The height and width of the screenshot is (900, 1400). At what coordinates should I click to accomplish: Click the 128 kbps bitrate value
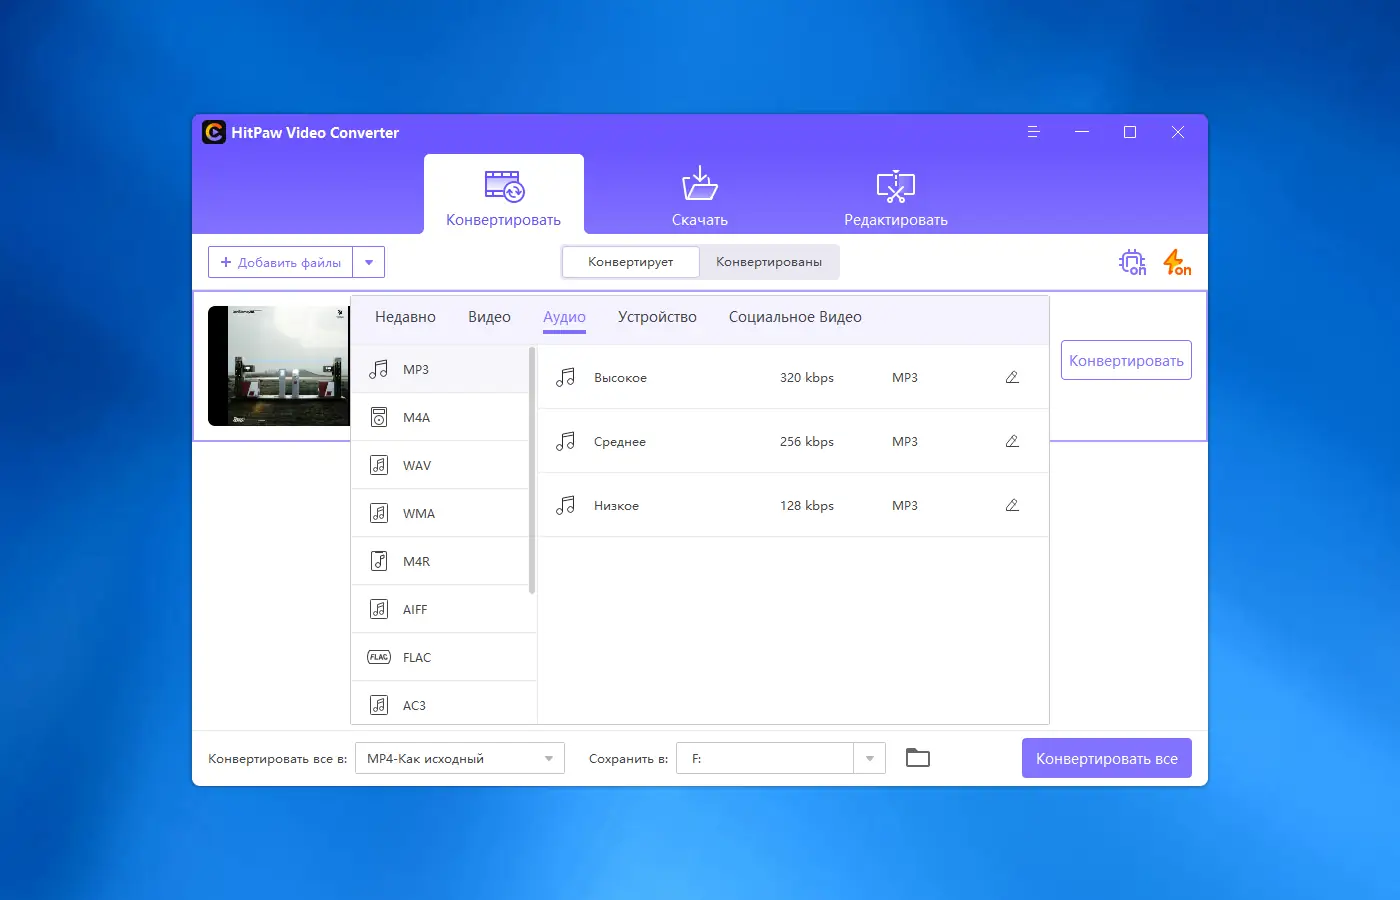(x=807, y=505)
